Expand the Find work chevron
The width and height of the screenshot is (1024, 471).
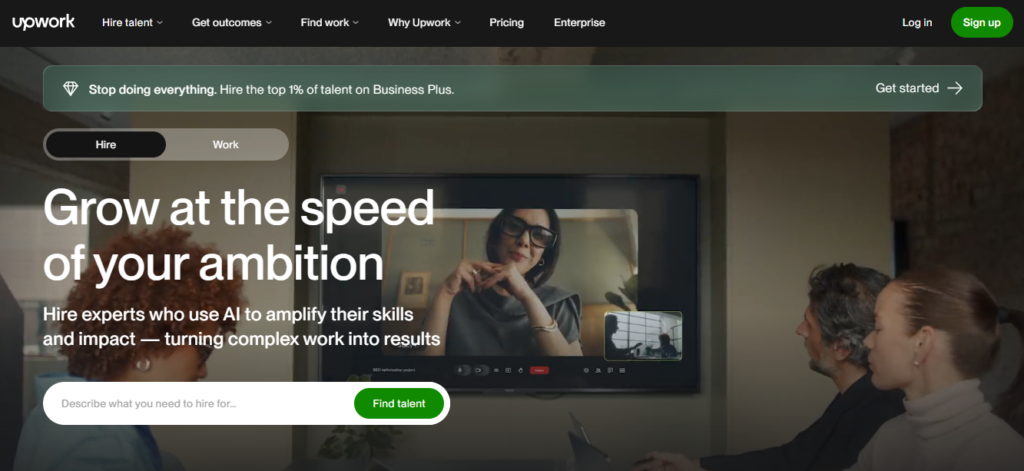coord(356,23)
